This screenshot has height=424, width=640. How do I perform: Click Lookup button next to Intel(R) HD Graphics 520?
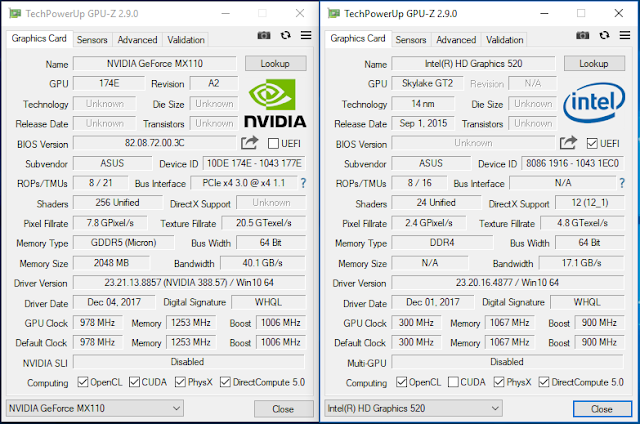pos(594,64)
